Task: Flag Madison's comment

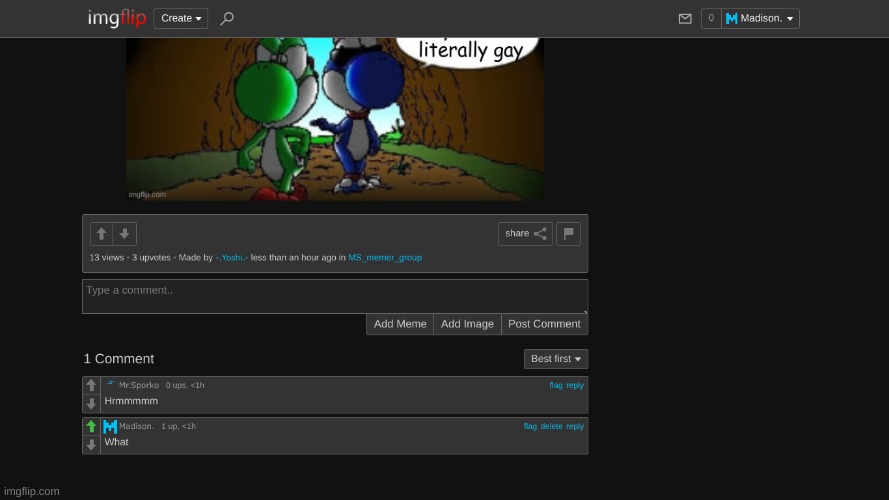Action: point(530,426)
